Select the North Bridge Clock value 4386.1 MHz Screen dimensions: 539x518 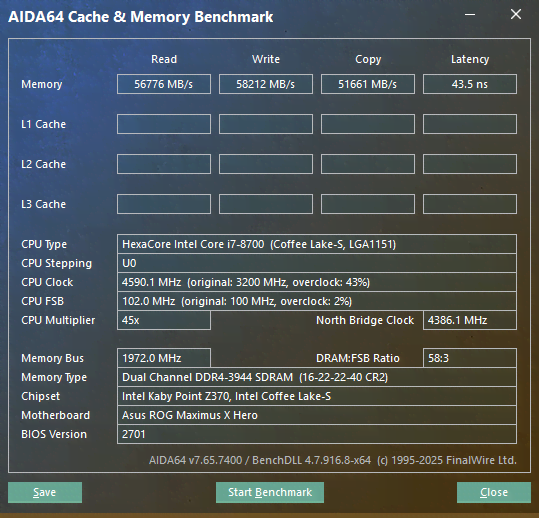(470, 320)
